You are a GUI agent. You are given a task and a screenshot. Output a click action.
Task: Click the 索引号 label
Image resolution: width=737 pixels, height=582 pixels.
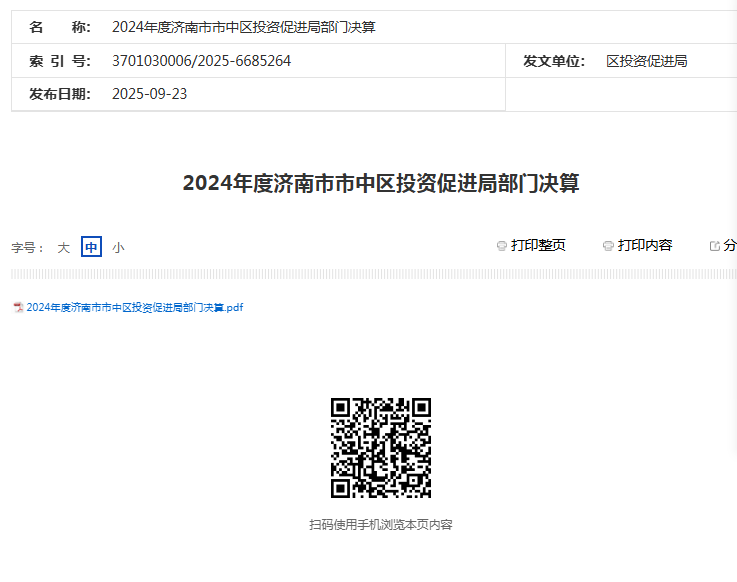(60, 61)
